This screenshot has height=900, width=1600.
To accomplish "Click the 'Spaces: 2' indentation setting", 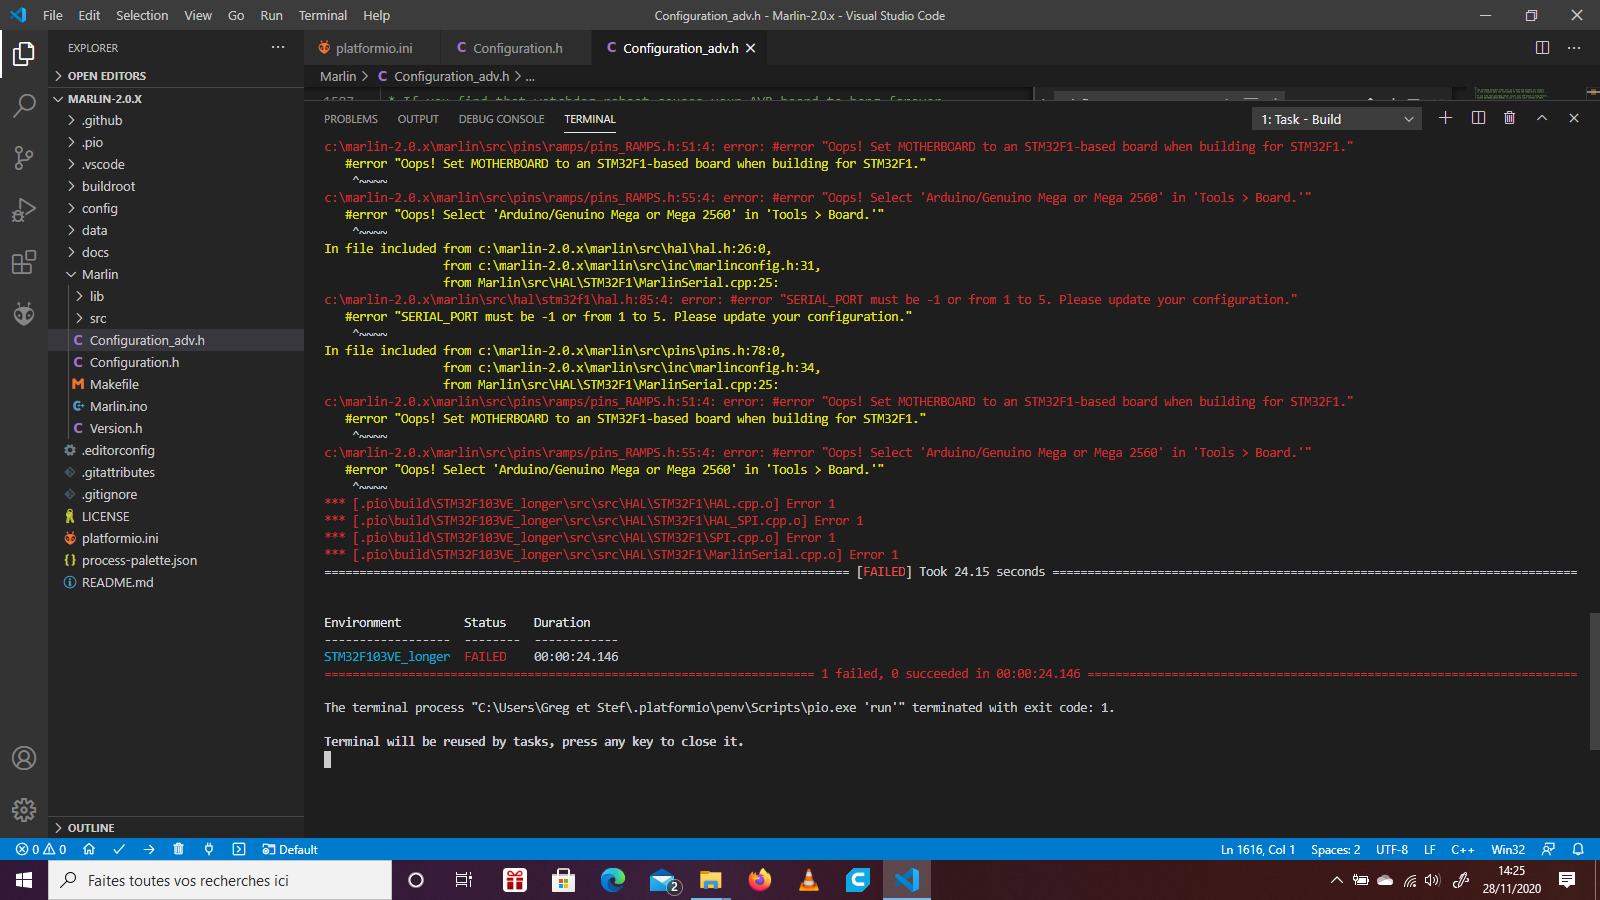I will pyautogui.click(x=1335, y=849).
